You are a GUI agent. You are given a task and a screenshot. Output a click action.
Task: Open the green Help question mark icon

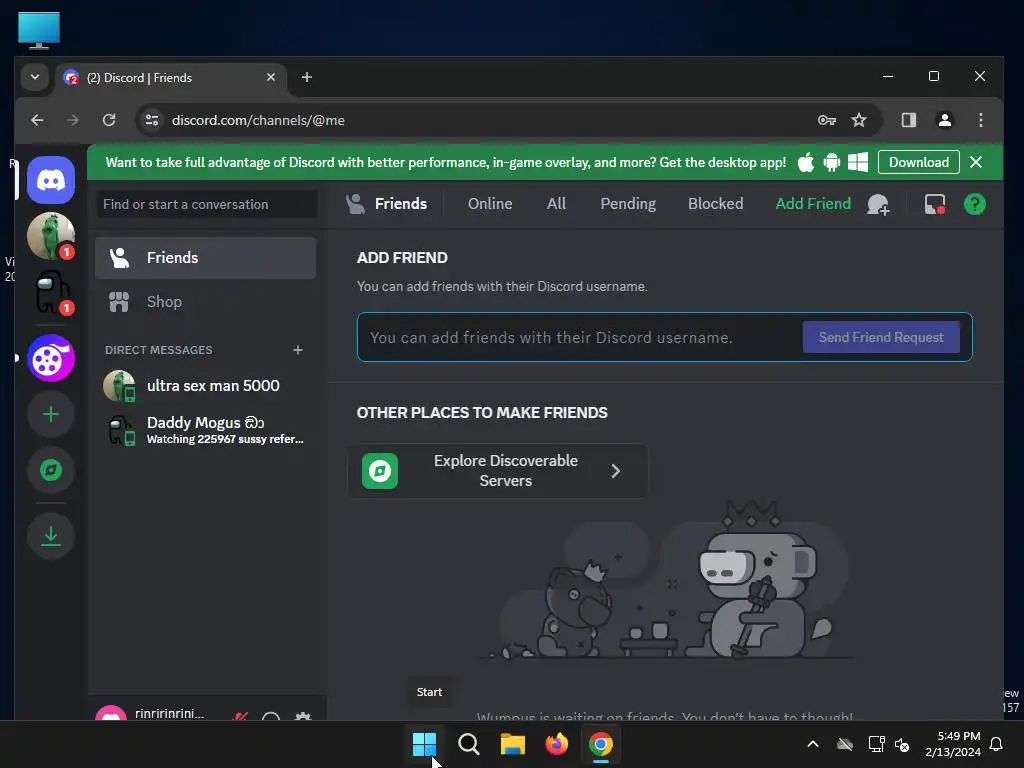click(974, 204)
